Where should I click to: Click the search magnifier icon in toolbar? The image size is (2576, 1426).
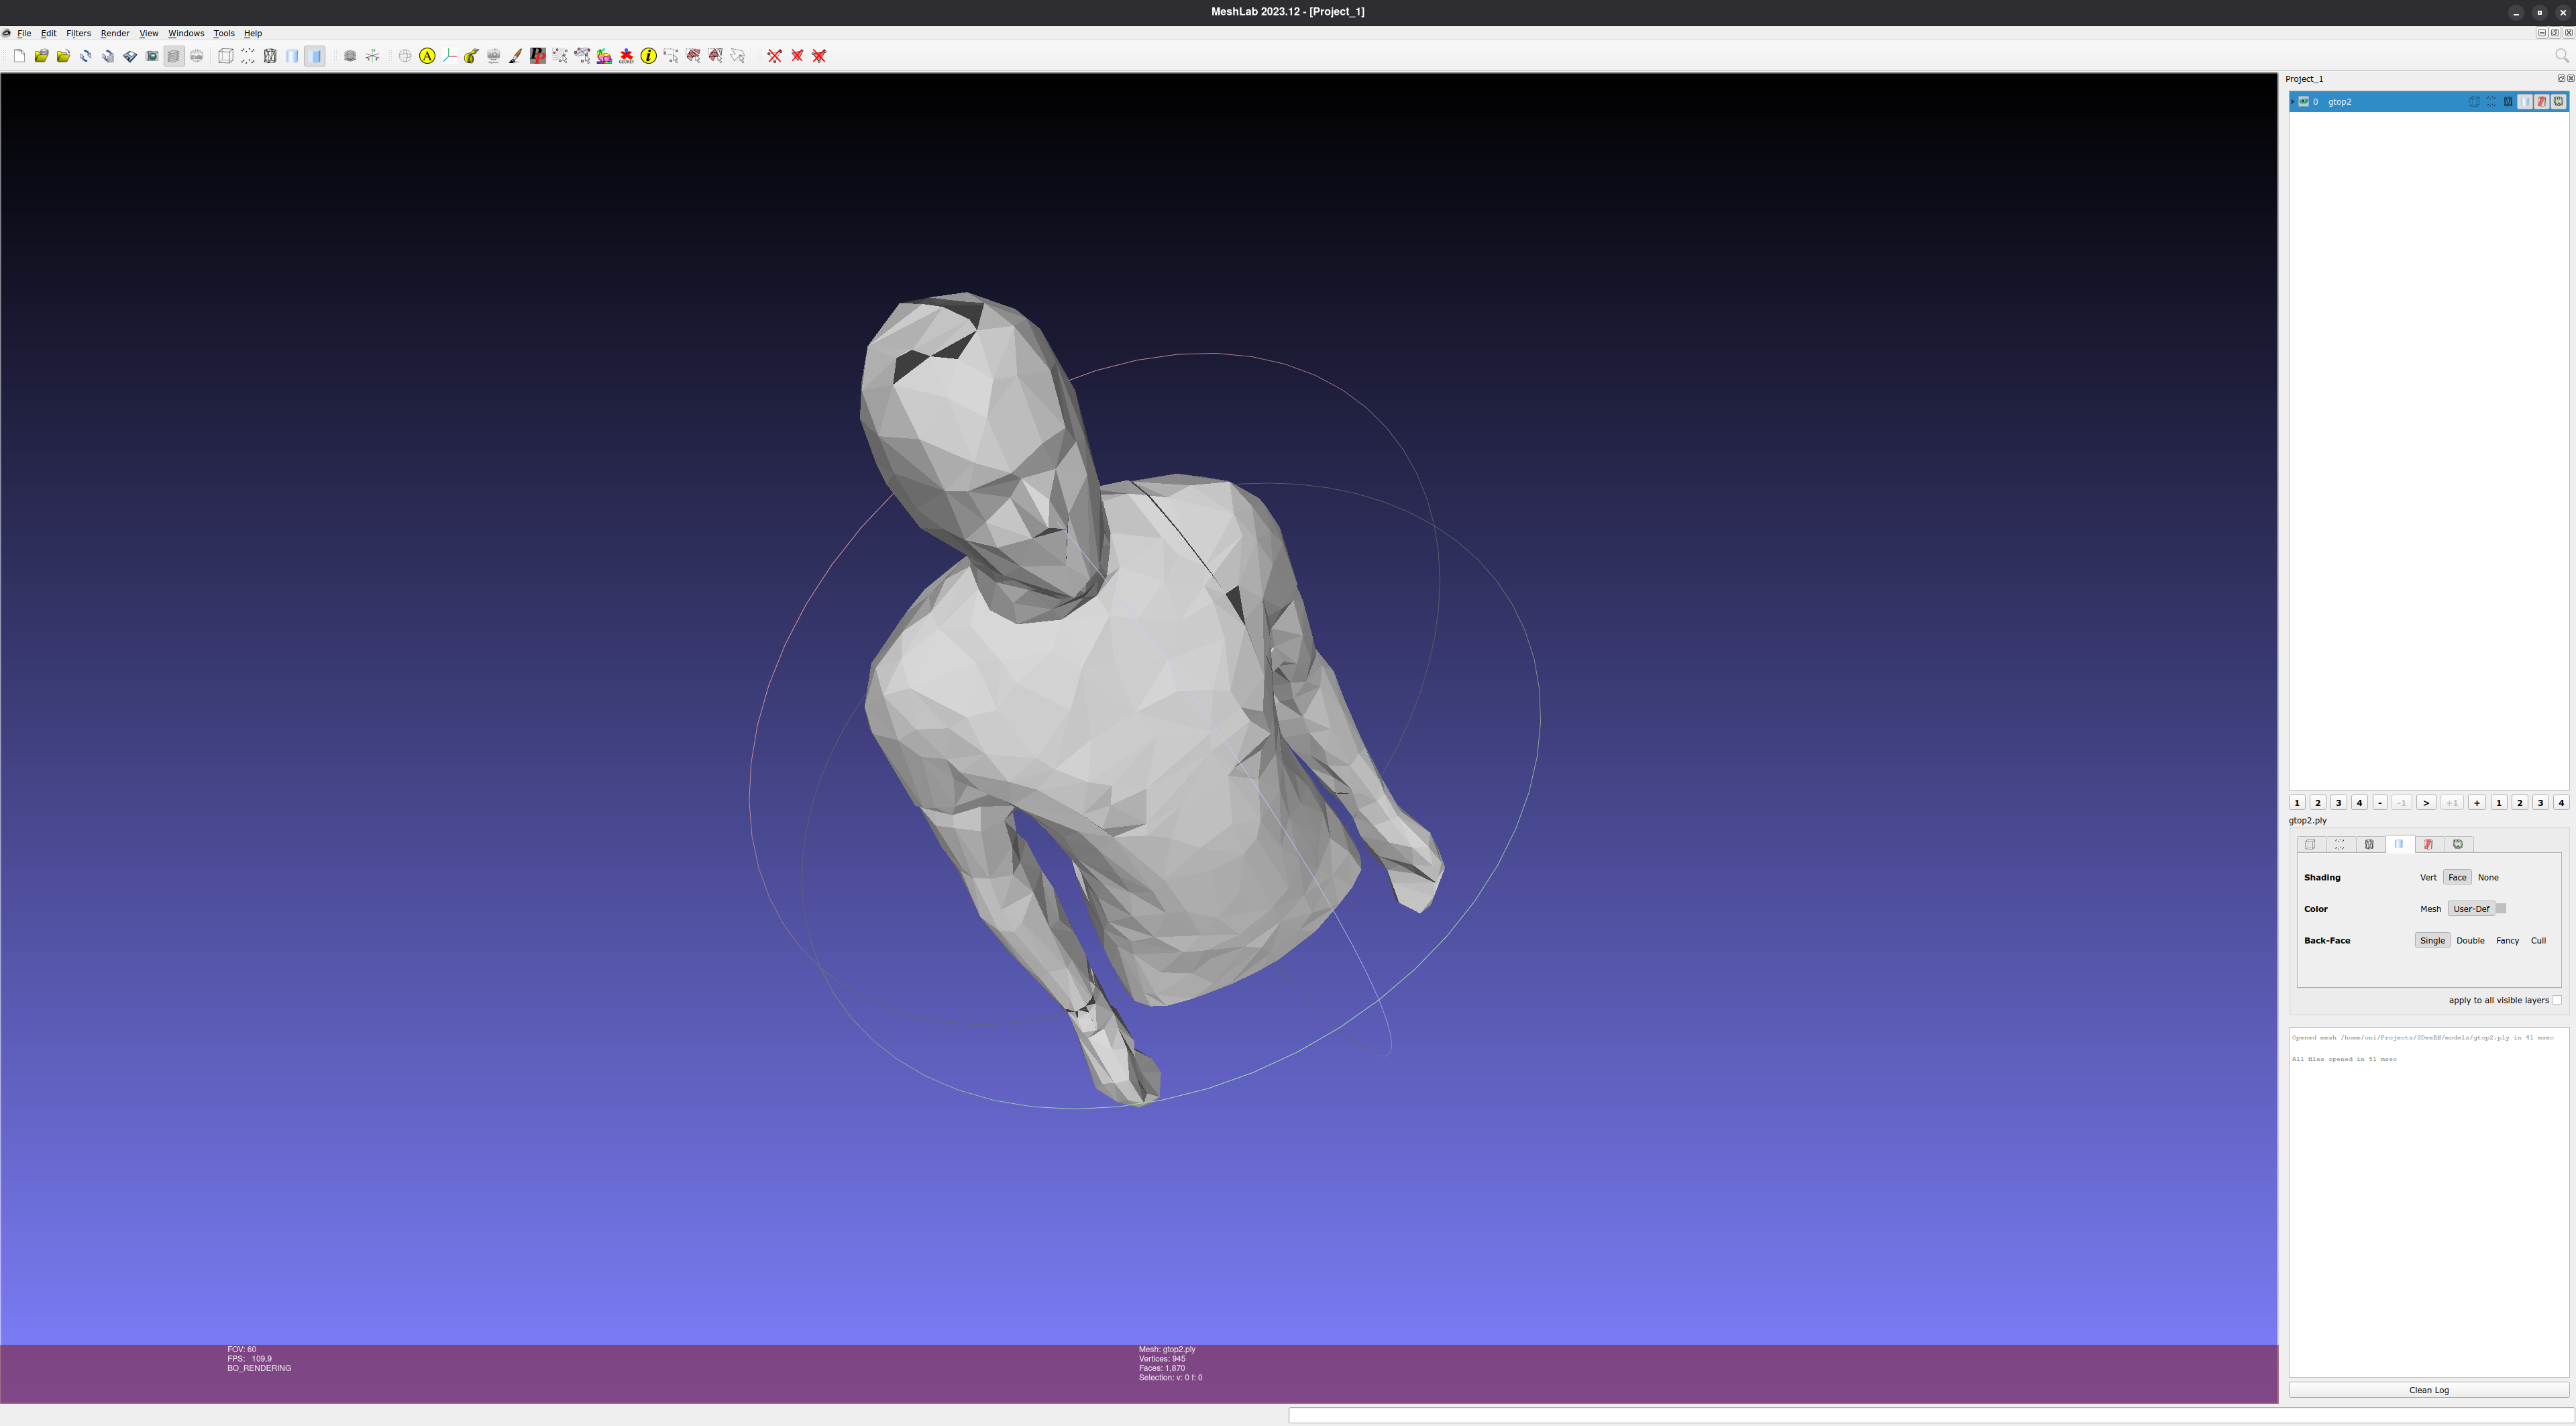coord(2561,56)
